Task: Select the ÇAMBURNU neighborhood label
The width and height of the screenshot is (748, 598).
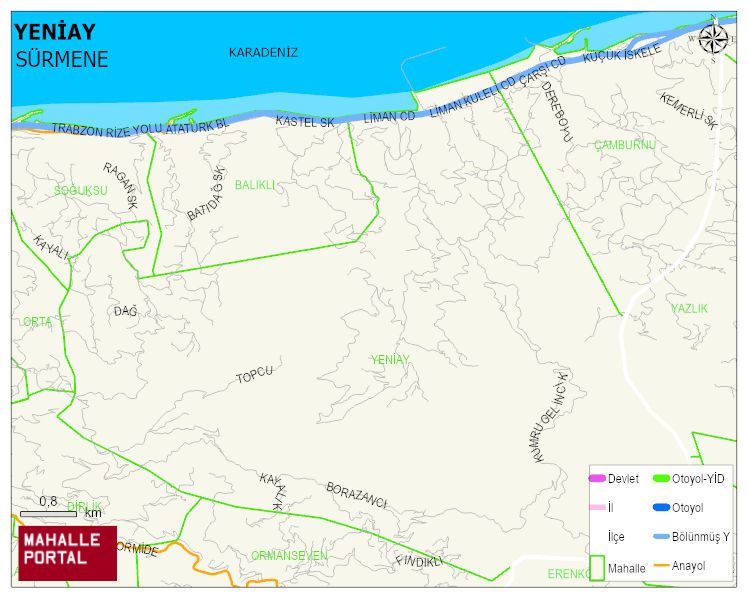Action: [x=624, y=144]
